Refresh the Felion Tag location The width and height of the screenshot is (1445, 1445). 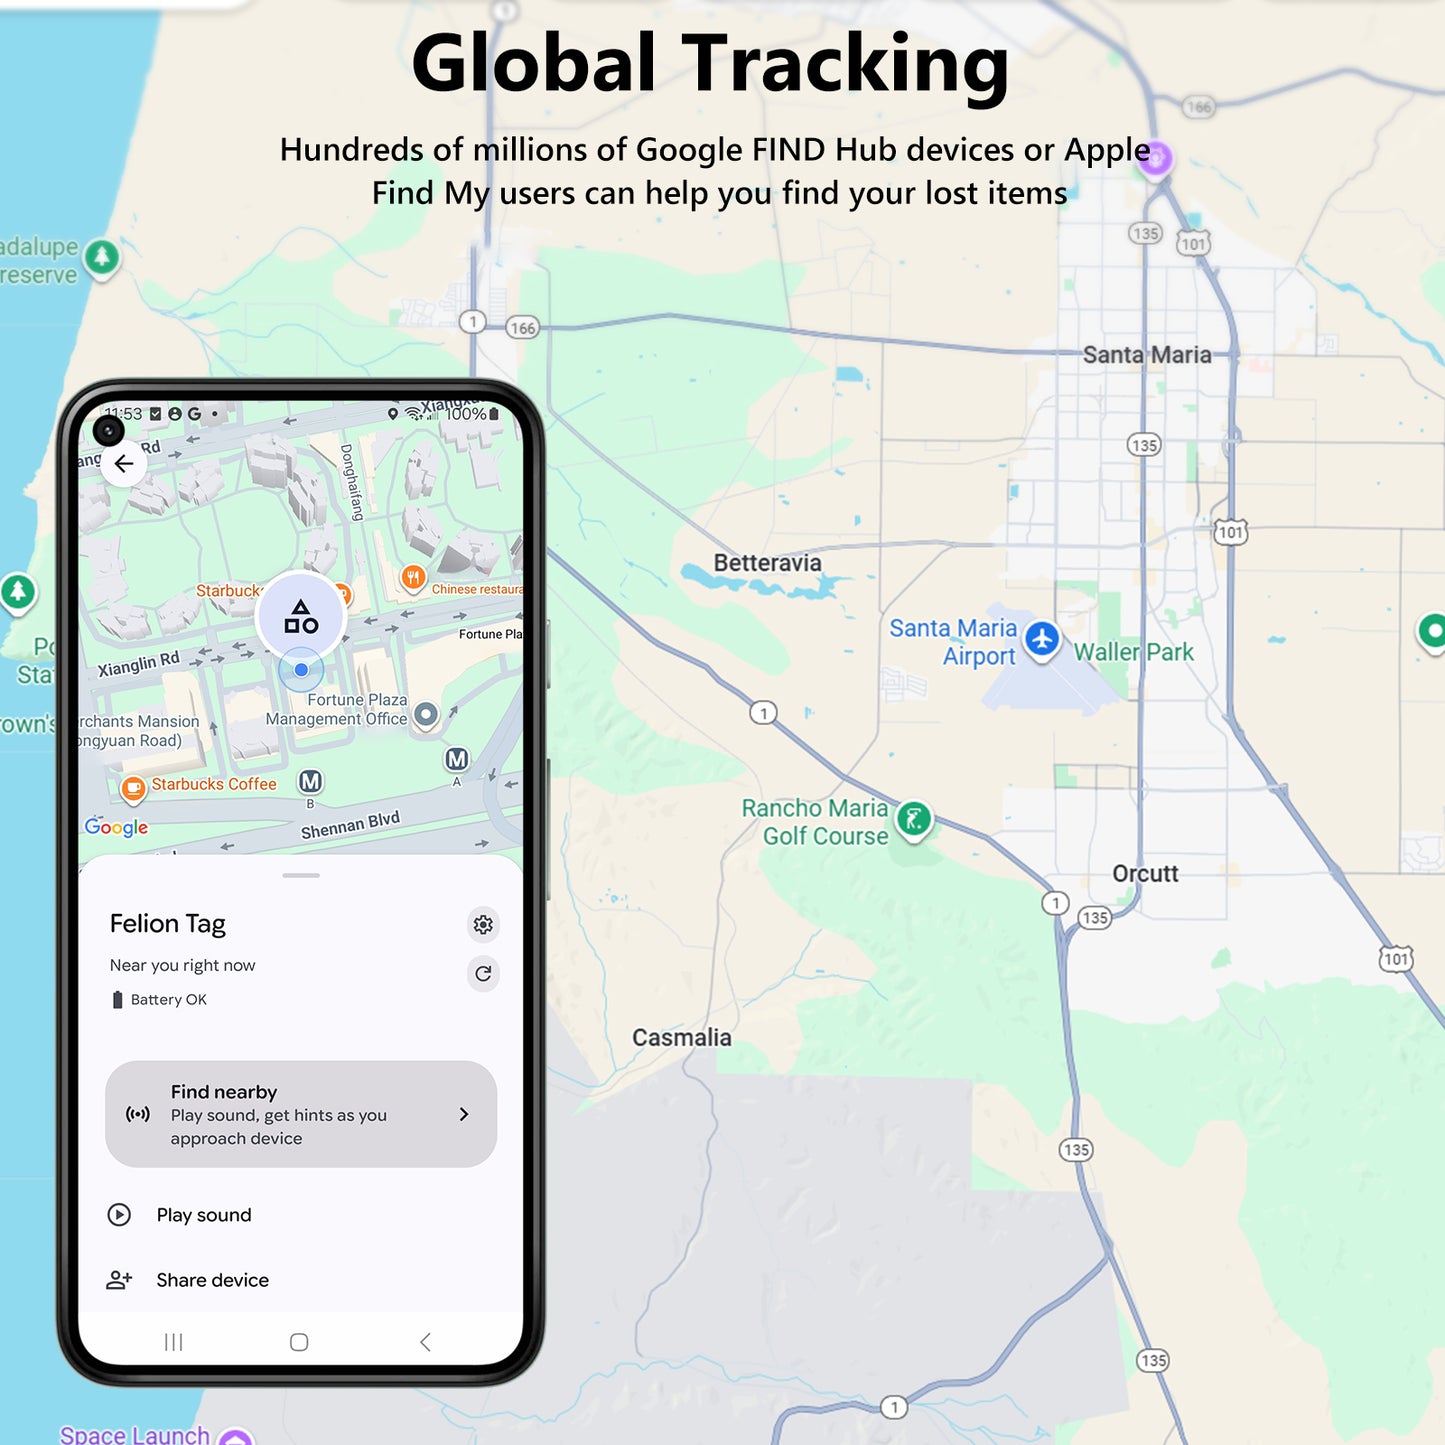tap(483, 973)
